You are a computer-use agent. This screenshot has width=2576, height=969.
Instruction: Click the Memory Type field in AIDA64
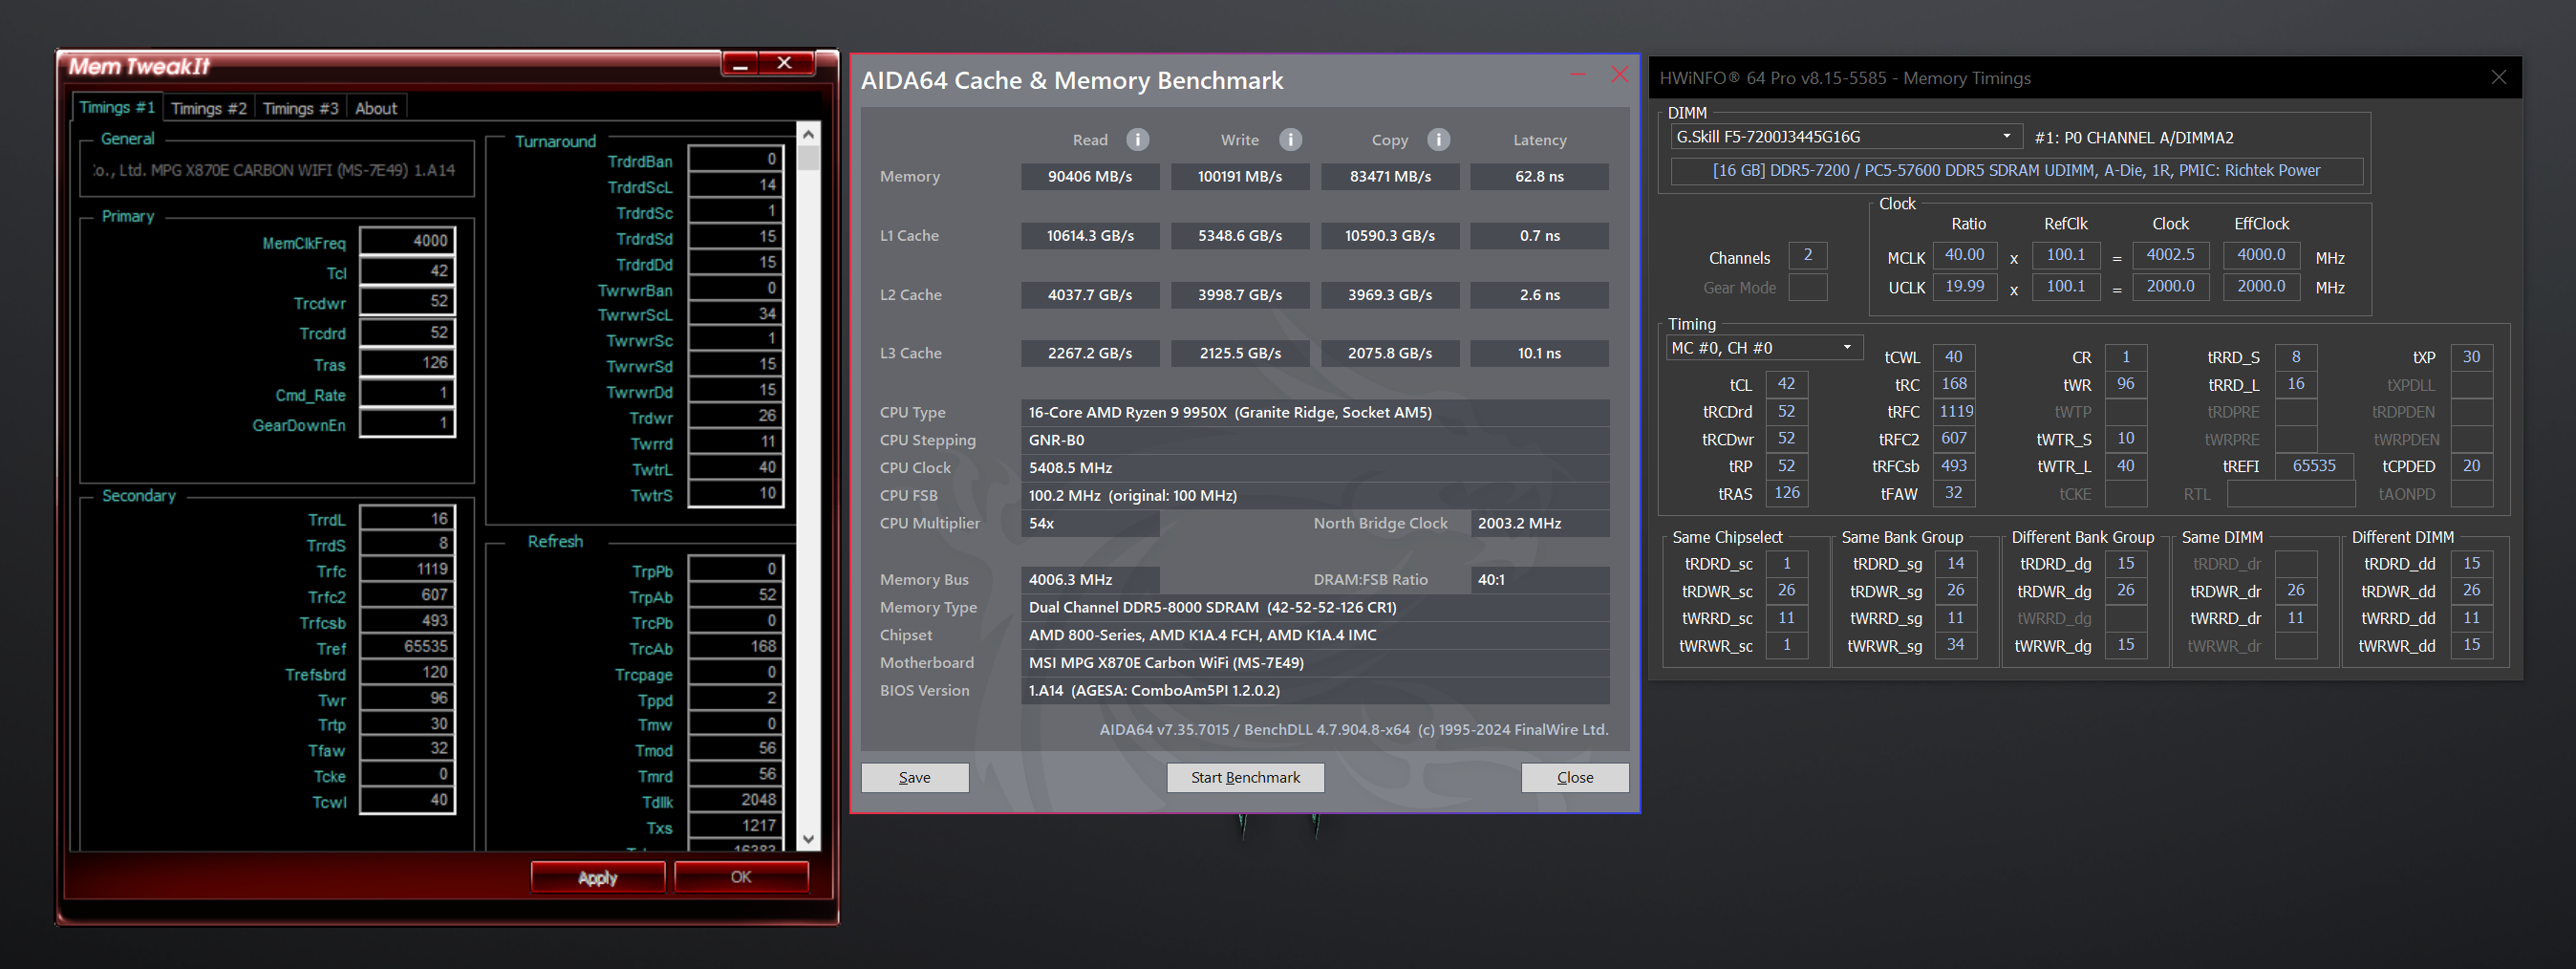[1315, 607]
